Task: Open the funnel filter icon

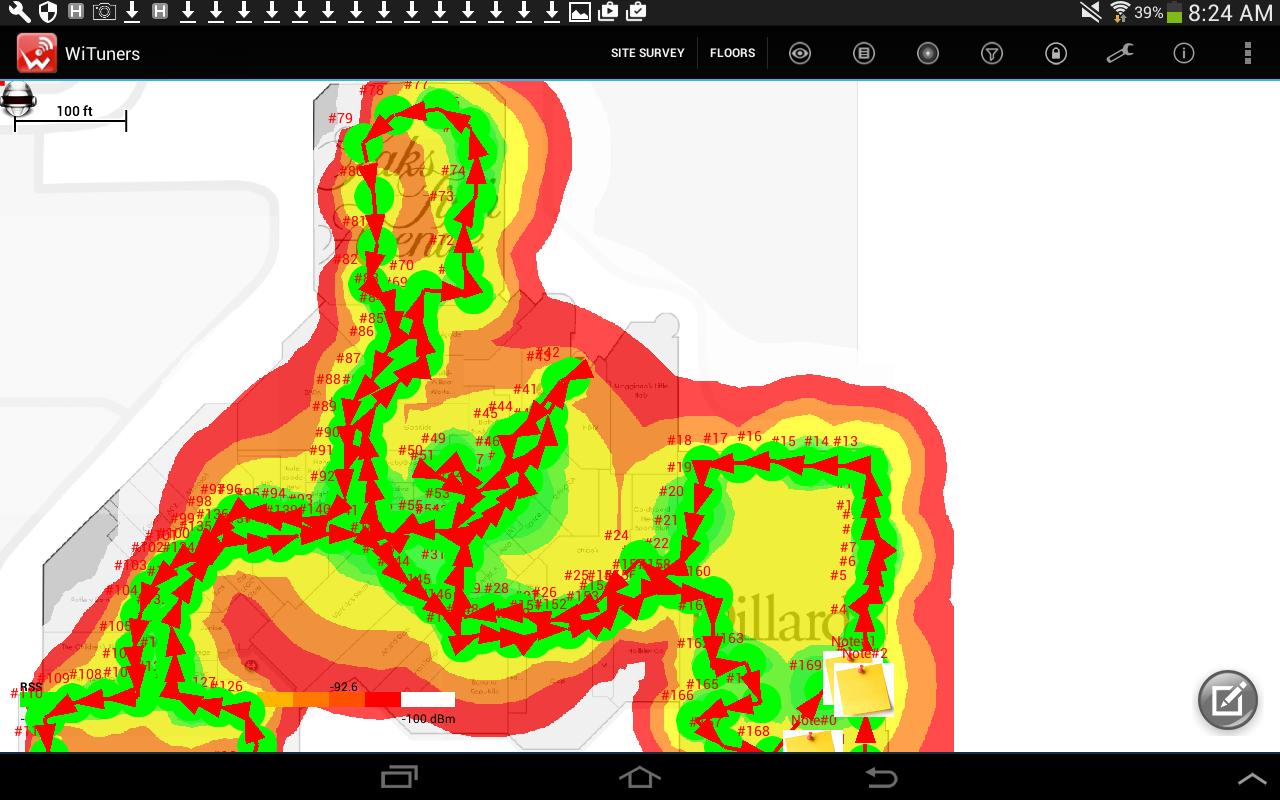Action: pos(992,54)
